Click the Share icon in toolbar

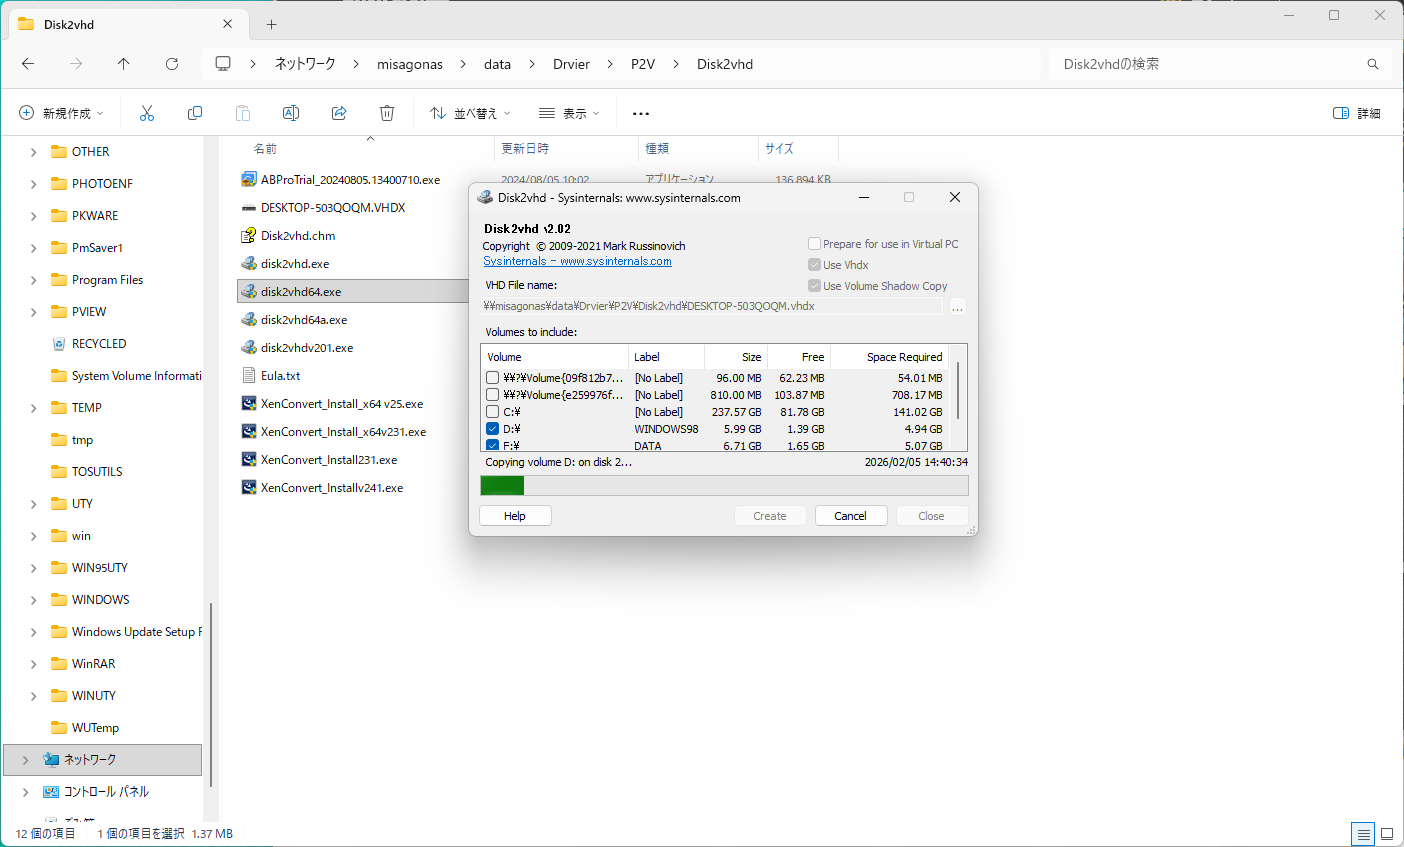339,113
